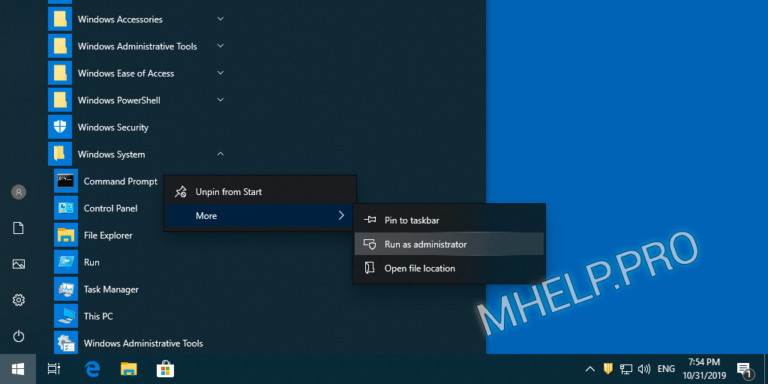Click Show desktop sliver at taskbar edge
This screenshot has width=768, height=384.
pyautogui.click(x=766, y=369)
